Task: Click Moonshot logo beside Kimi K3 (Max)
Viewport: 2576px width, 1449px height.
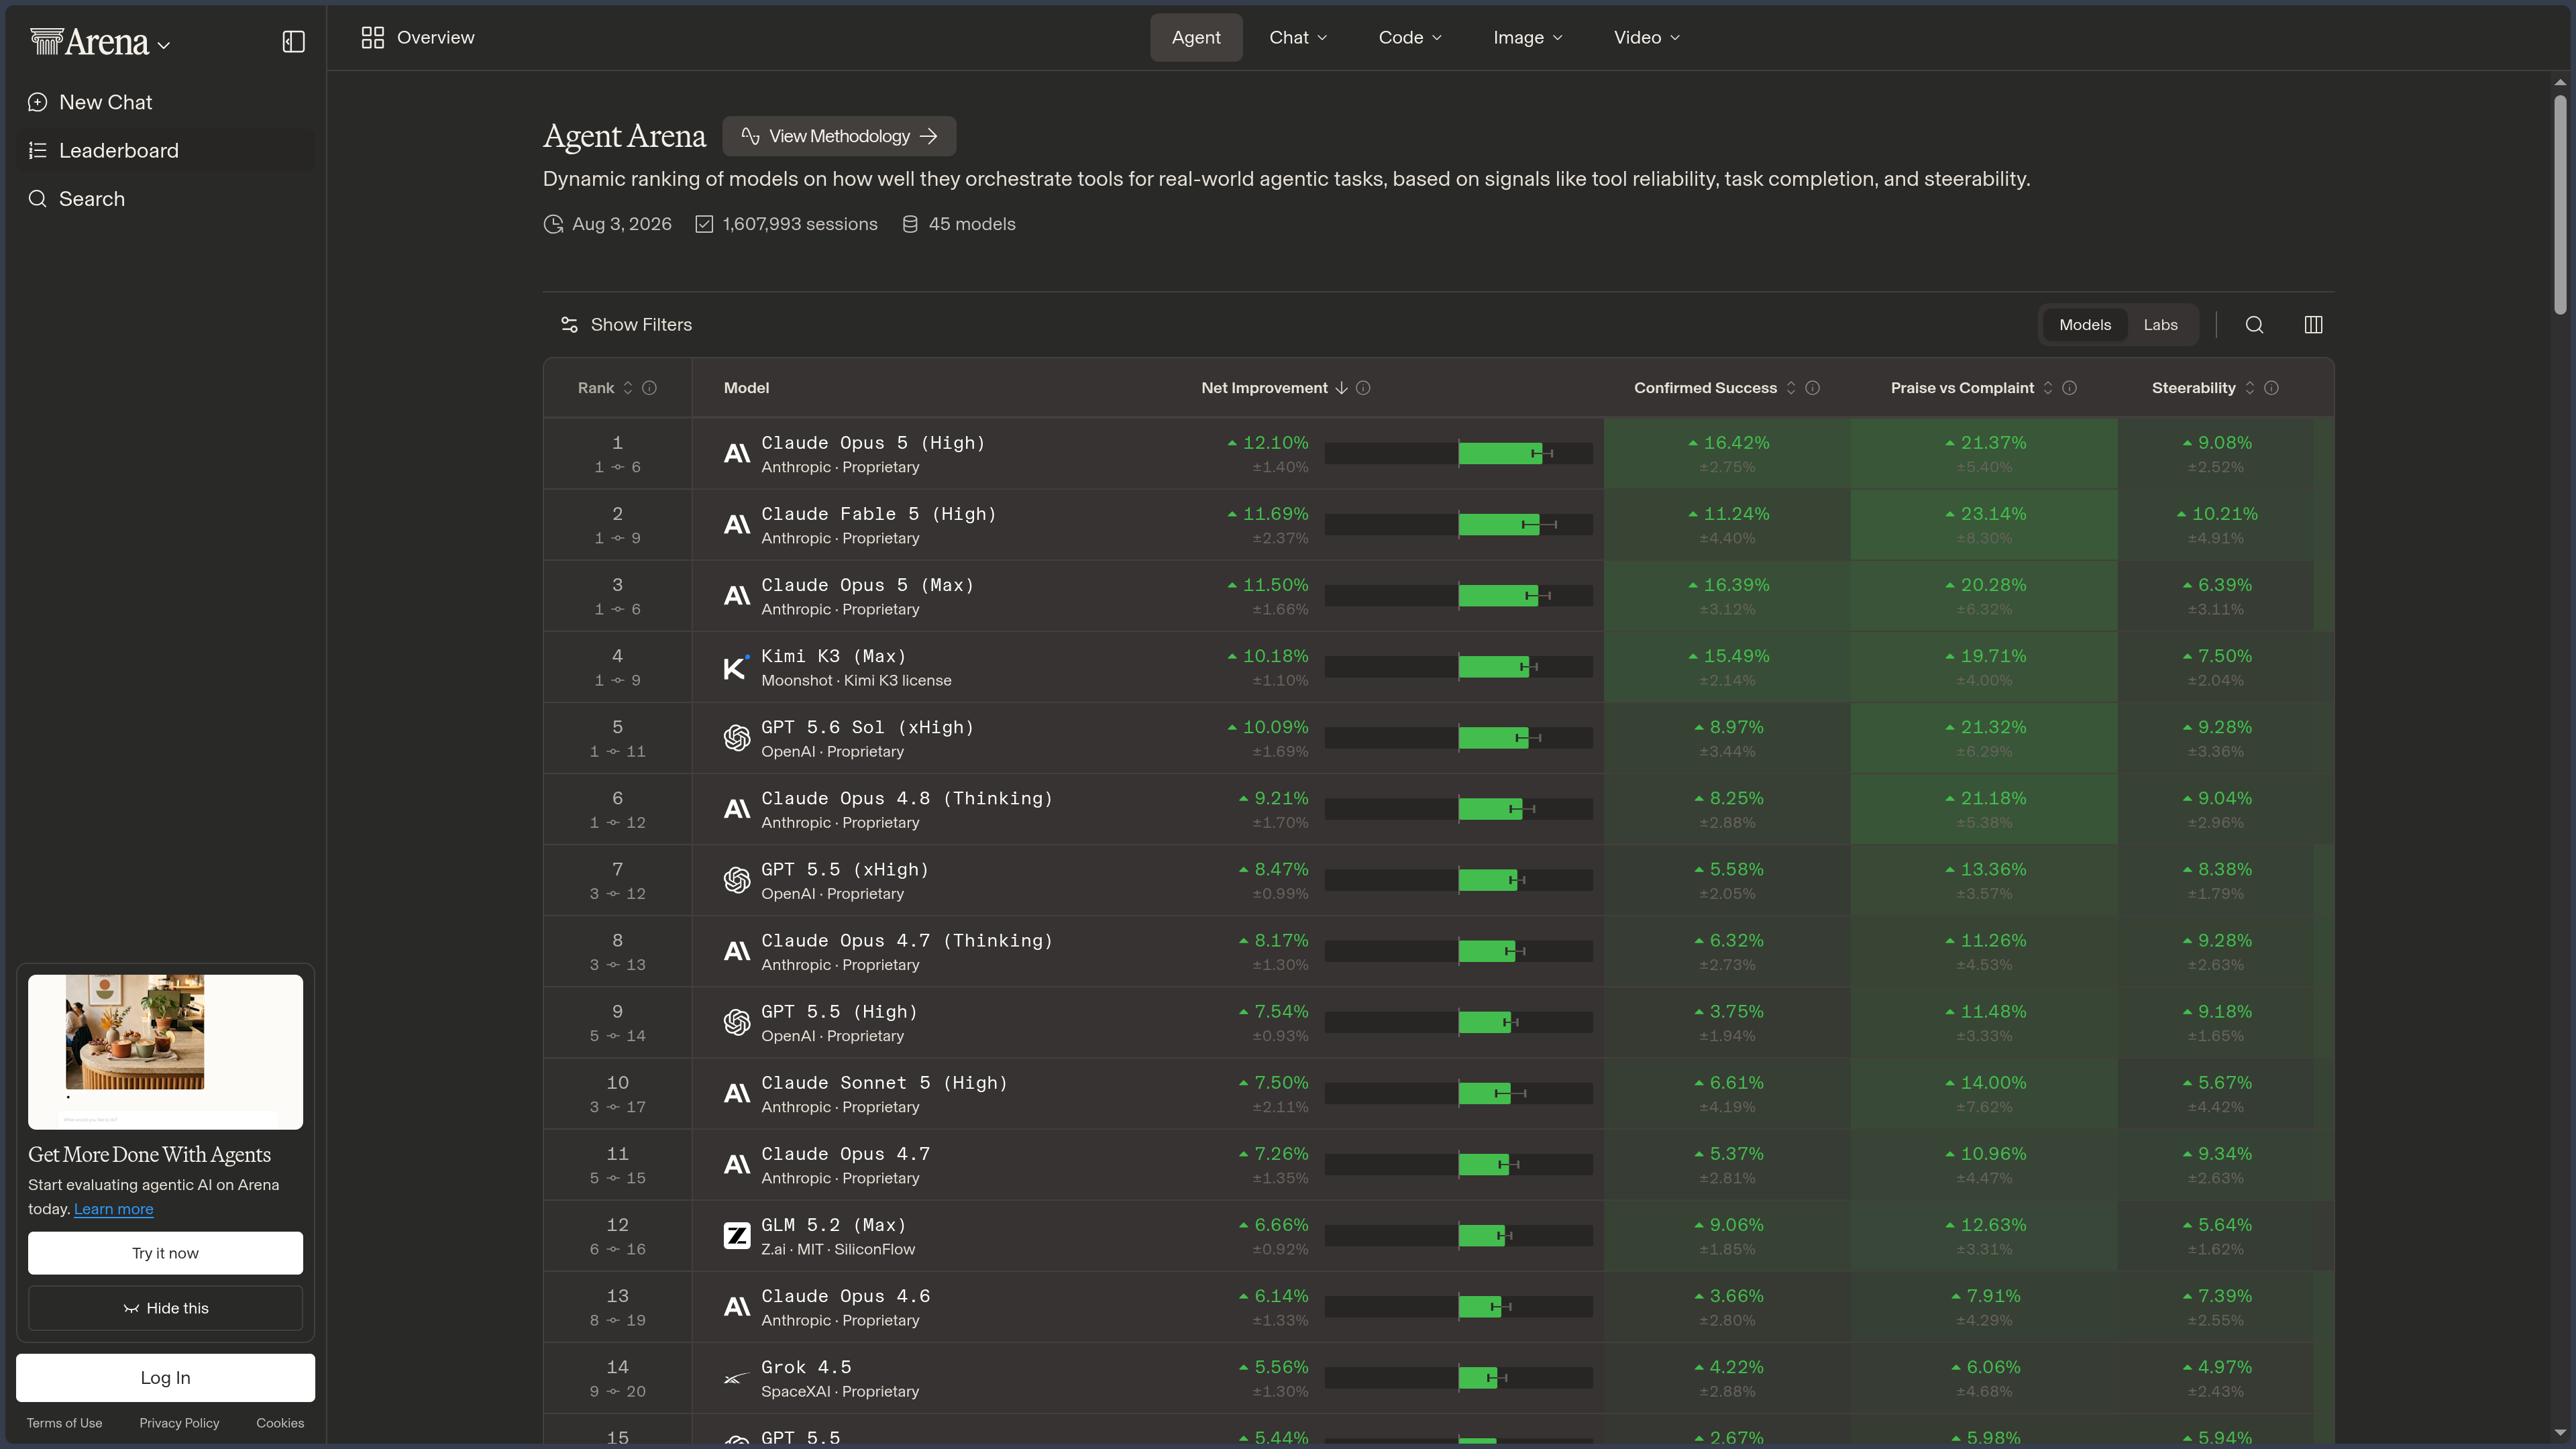Action: (736, 667)
